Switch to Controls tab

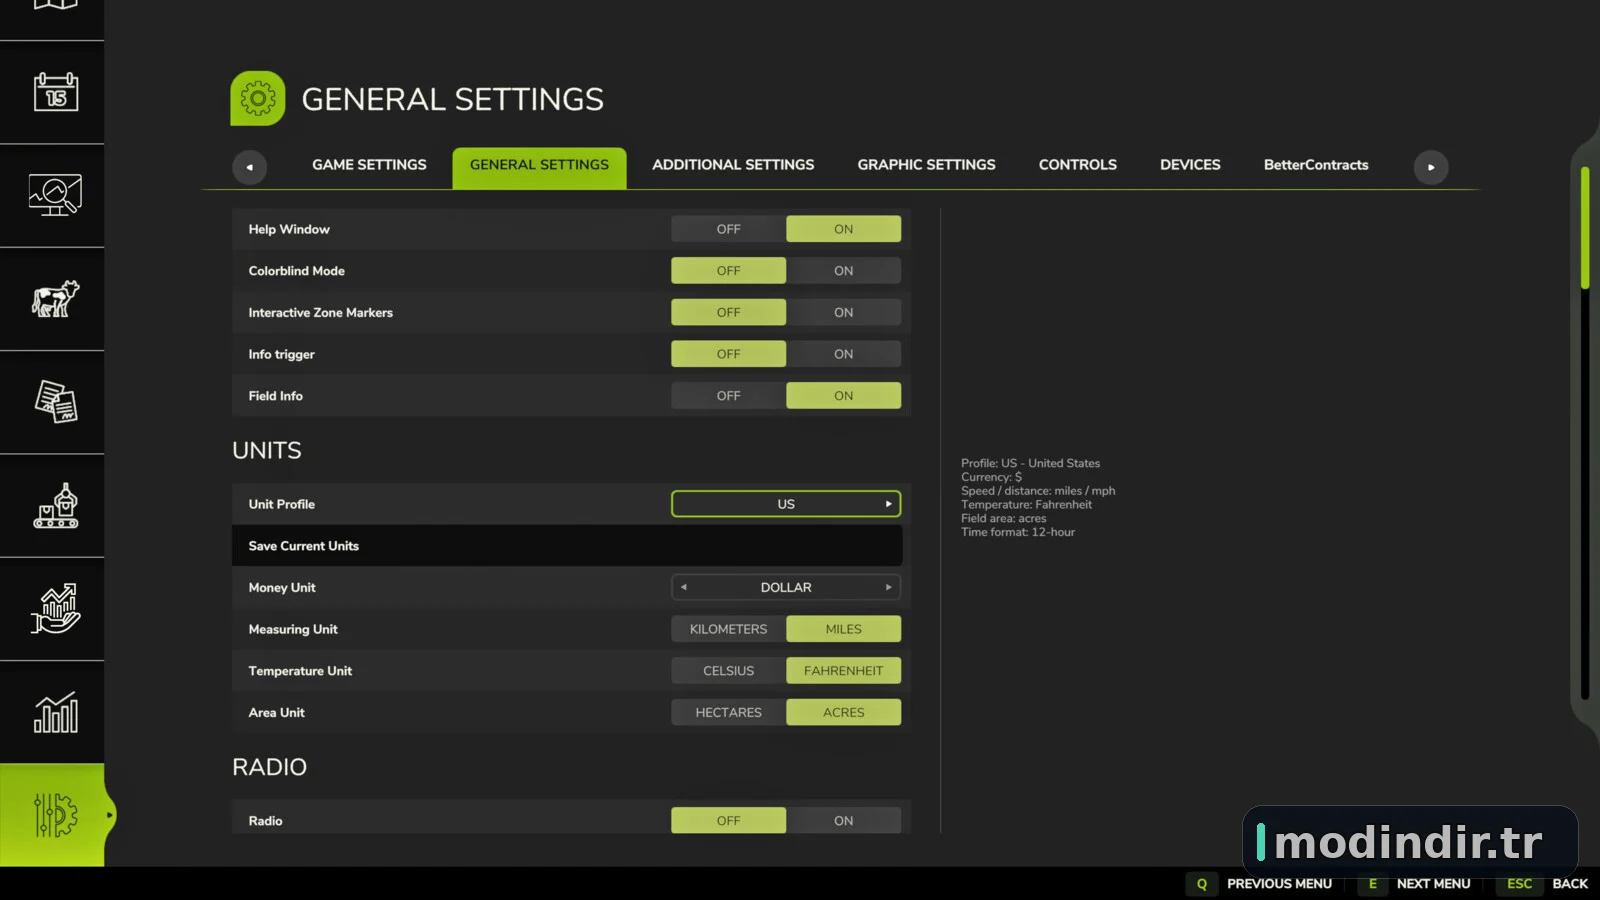[1077, 165]
